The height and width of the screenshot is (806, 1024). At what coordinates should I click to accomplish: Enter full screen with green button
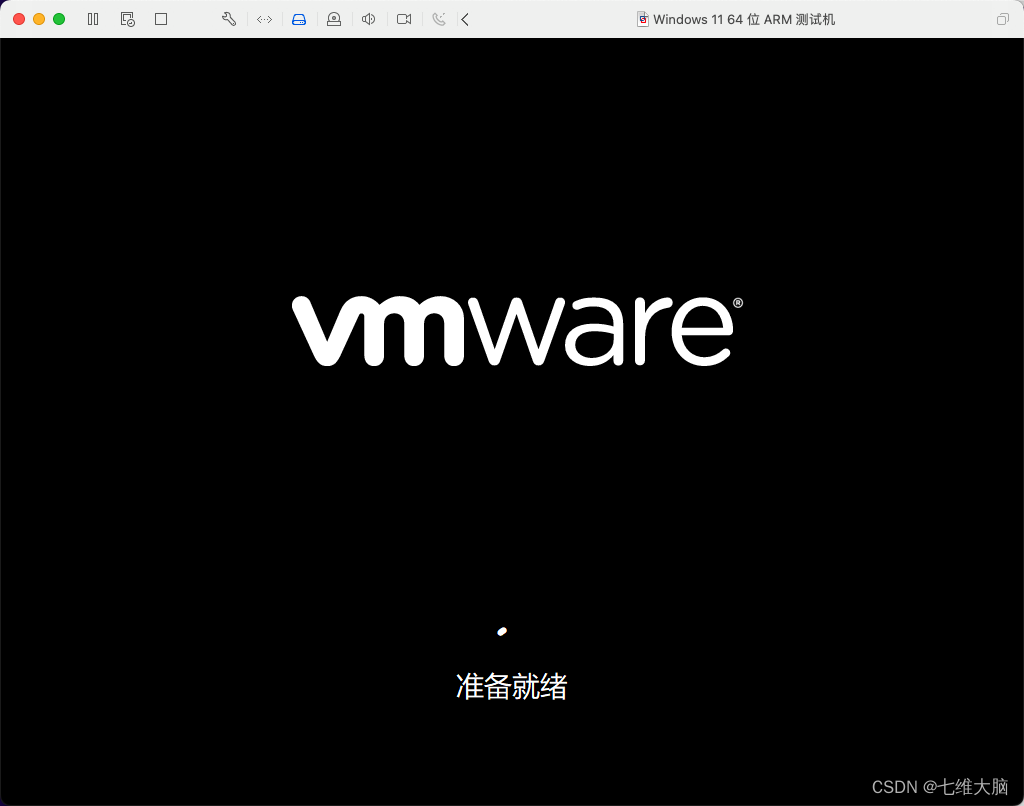[x=59, y=19]
